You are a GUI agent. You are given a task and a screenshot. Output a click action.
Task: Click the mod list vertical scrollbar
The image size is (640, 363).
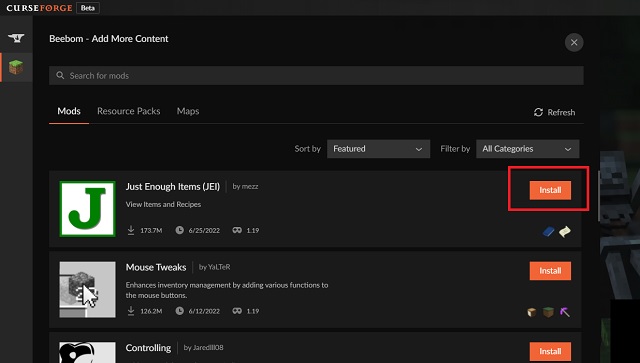click(598, 196)
